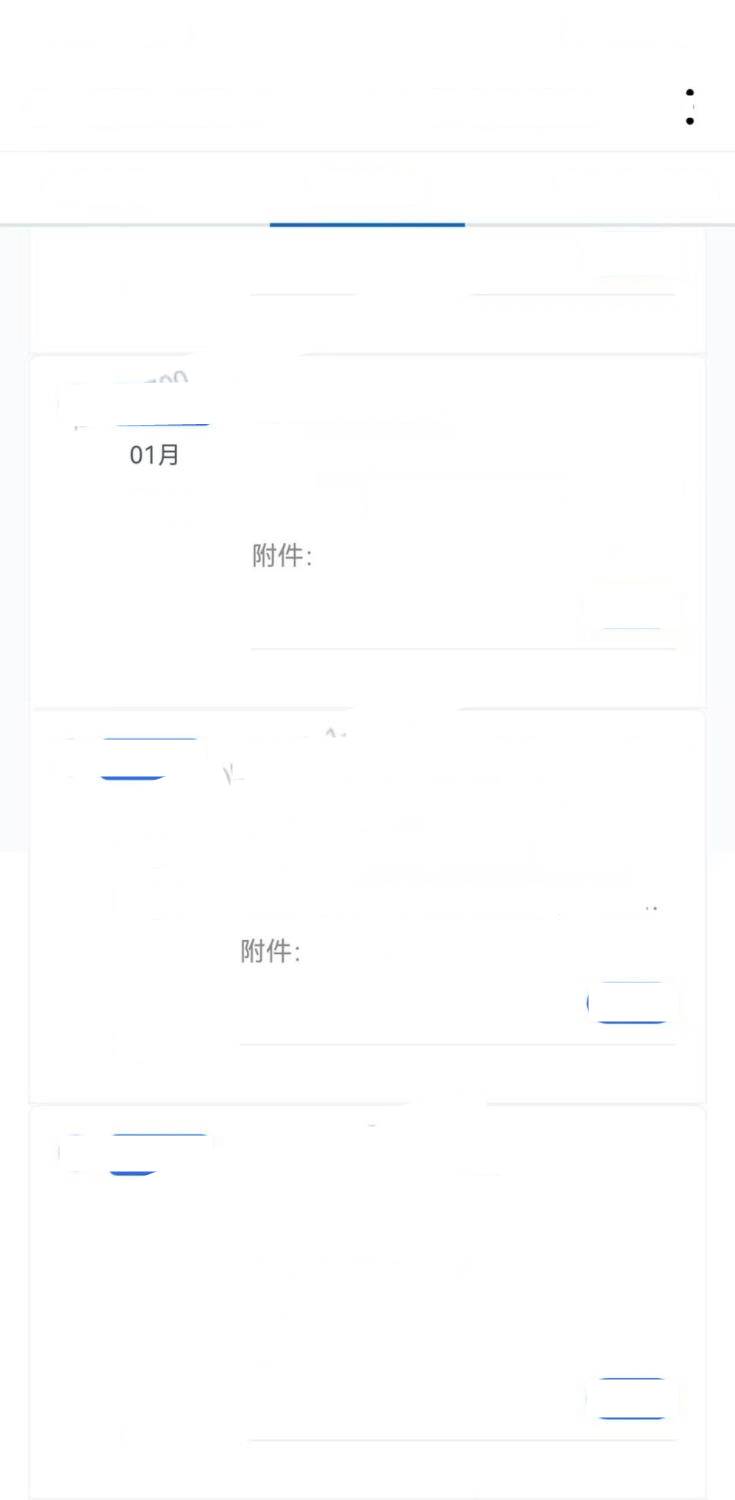Viewport: 735px width, 1500px height.
Task: Open the three-dot more options menu
Action: coord(690,106)
